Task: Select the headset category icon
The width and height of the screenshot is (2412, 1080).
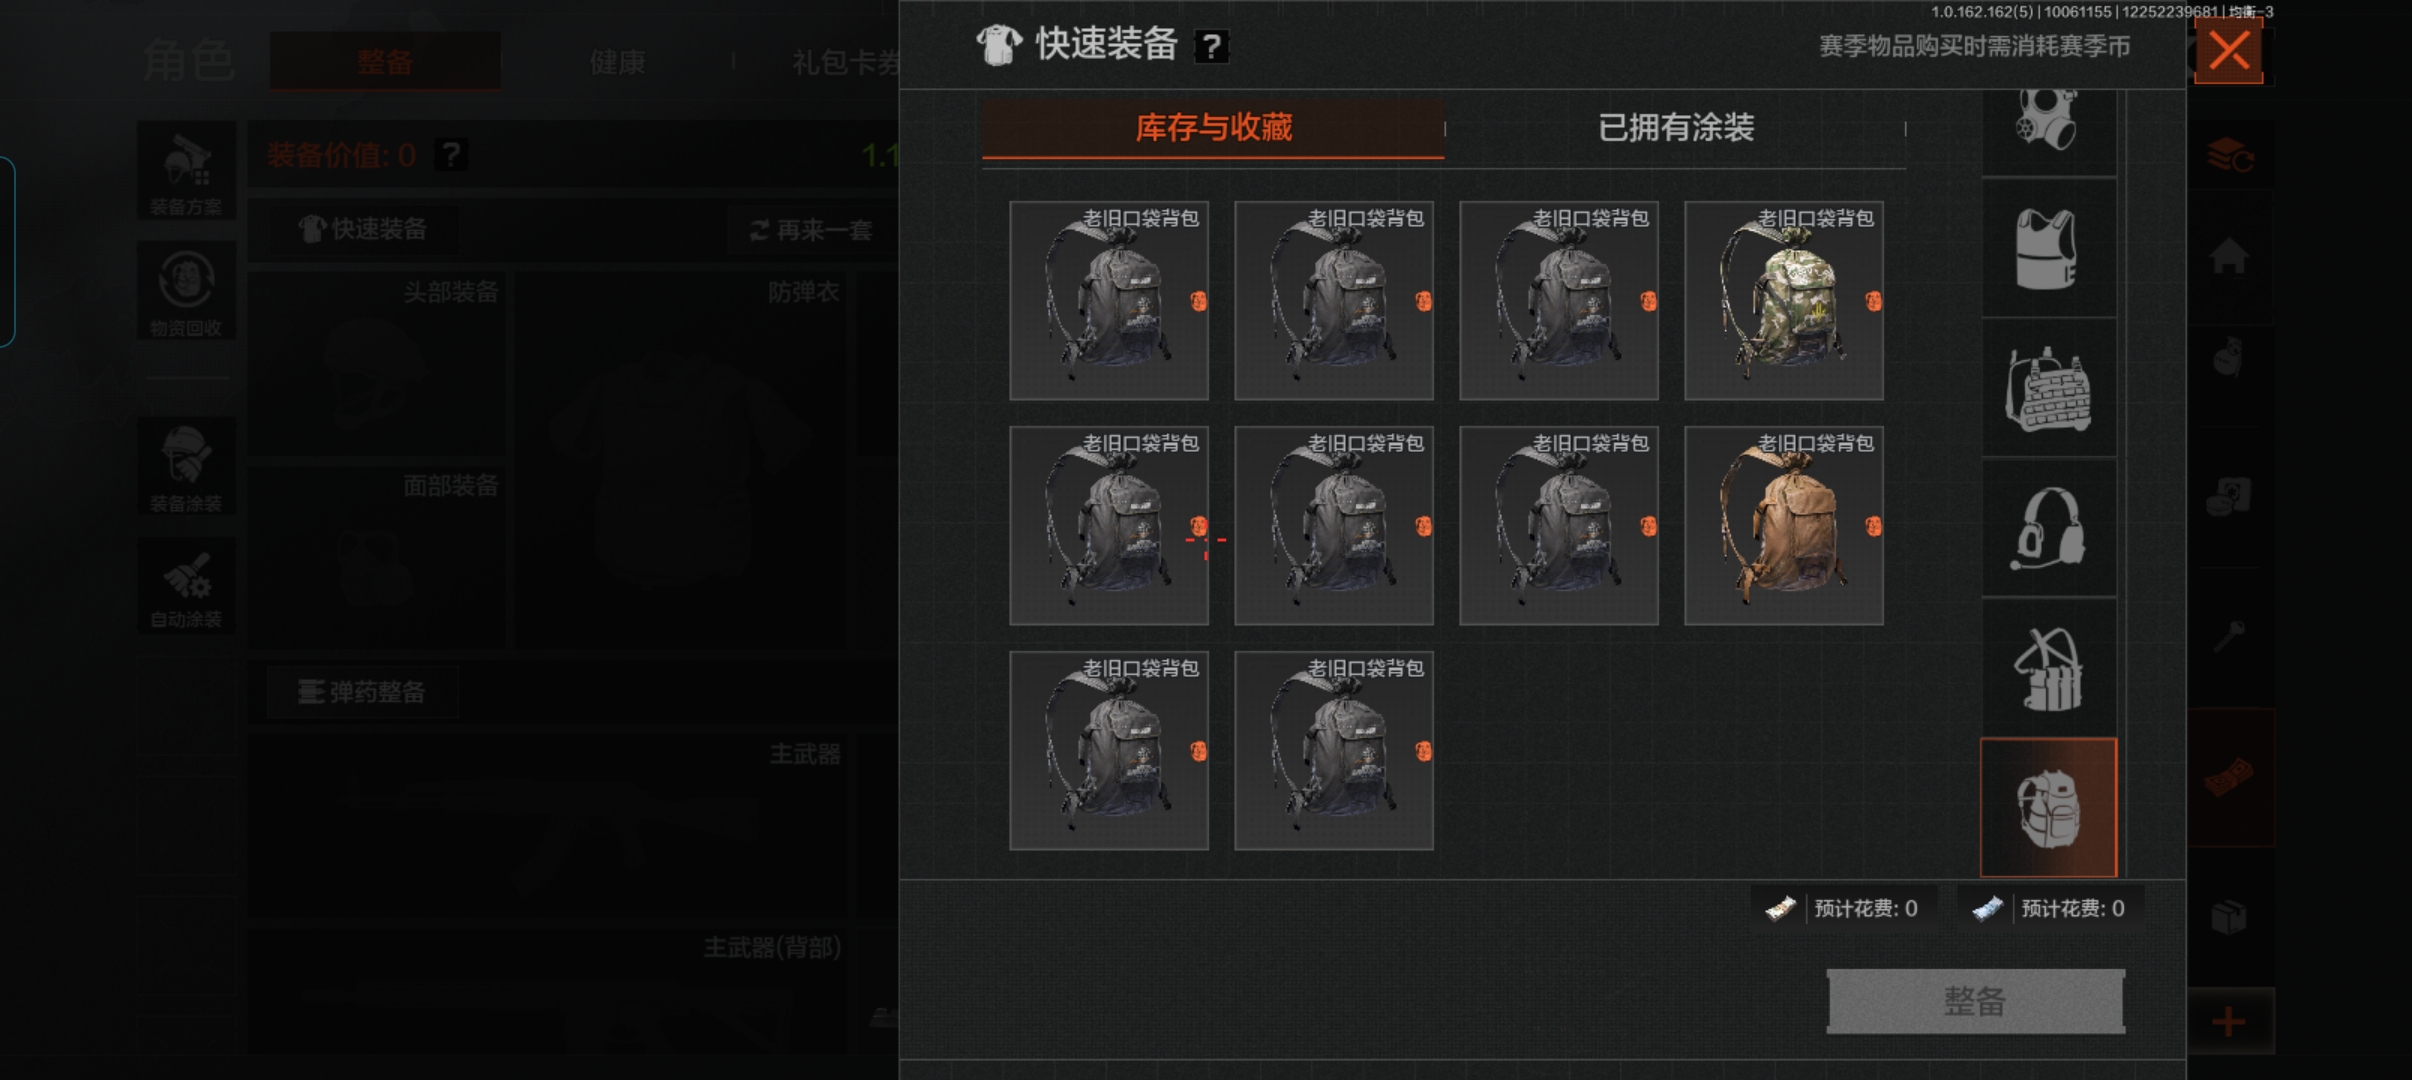Action: (2047, 528)
